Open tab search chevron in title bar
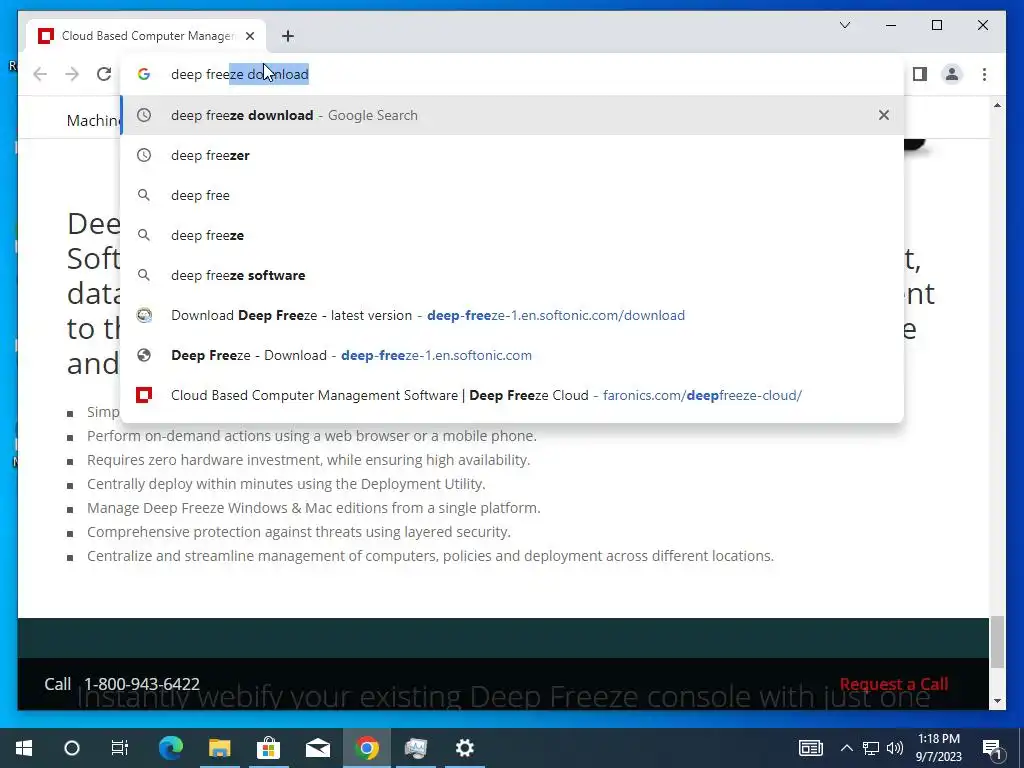The width and height of the screenshot is (1024, 768). pyautogui.click(x=845, y=25)
